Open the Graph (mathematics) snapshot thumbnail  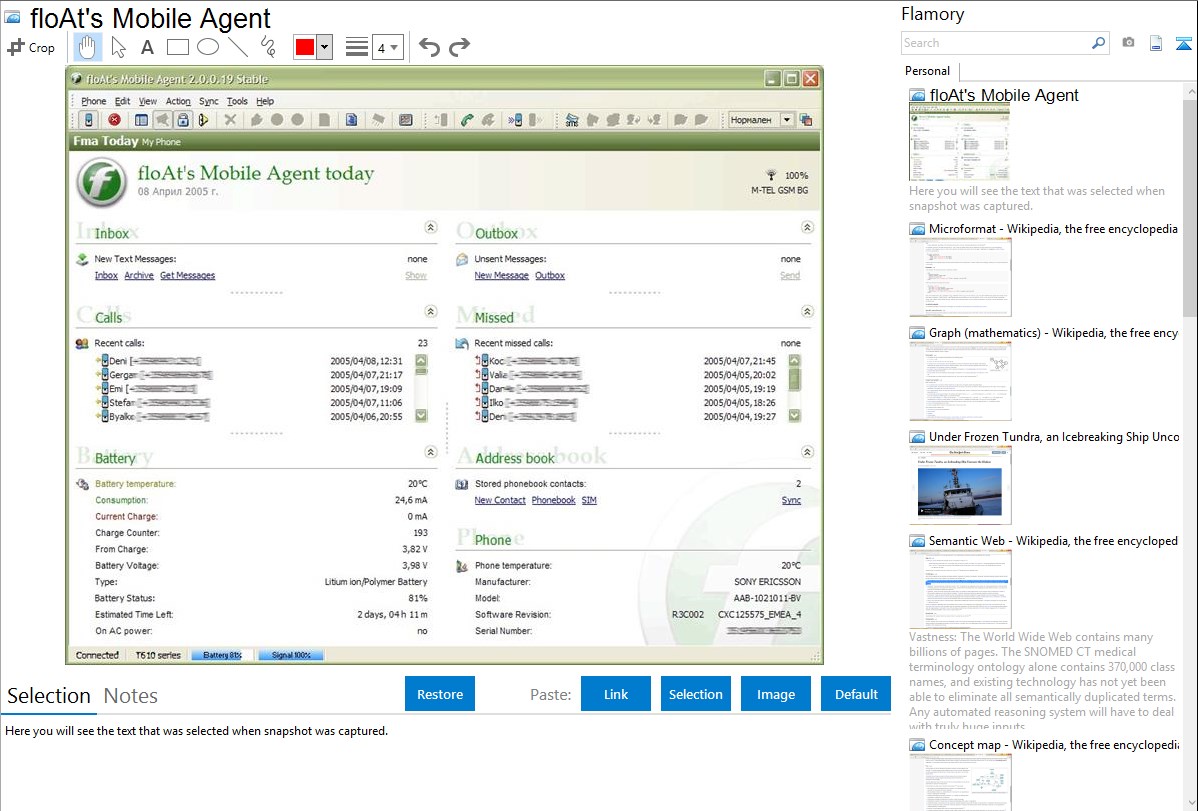pyautogui.click(x=960, y=381)
